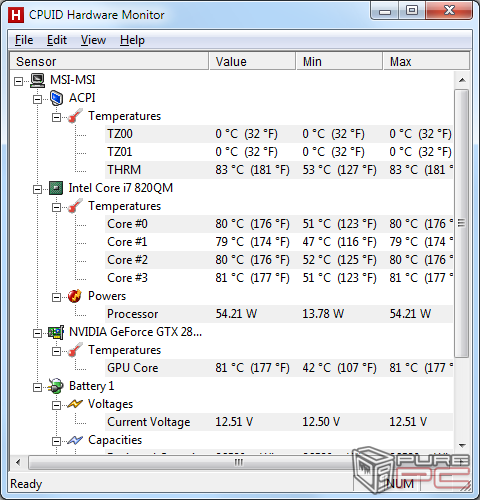The height and width of the screenshot is (500, 480).
Task: Click NVIDIA Temperatures thermometer icon
Action: [75, 350]
